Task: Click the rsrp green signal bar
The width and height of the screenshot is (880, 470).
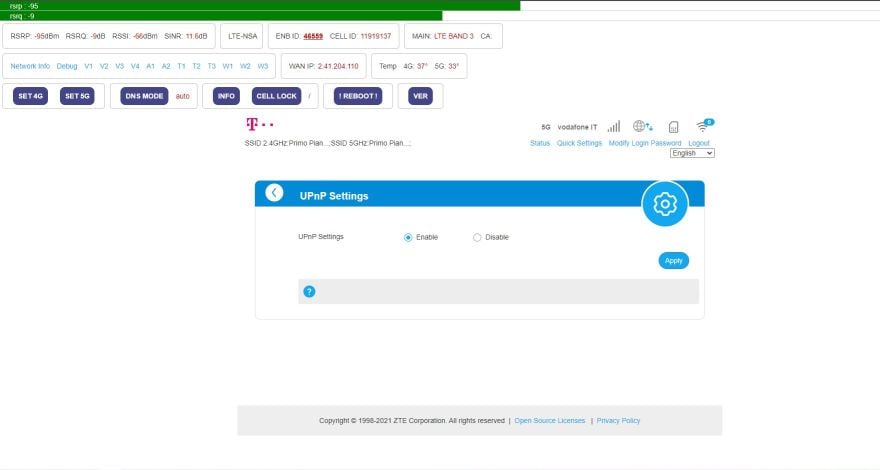Action: (x=260, y=5)
